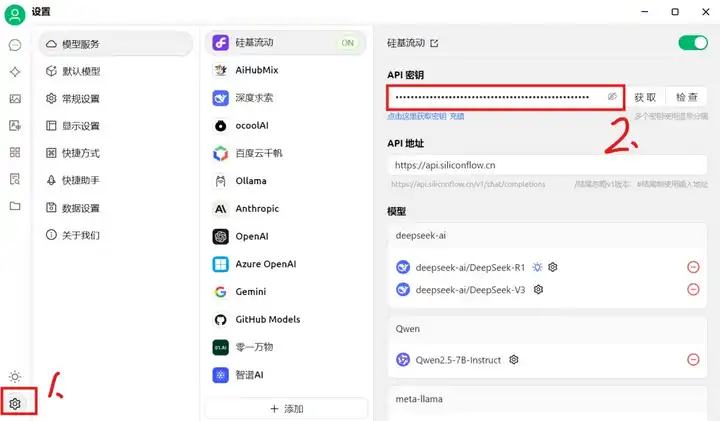Open the chat assistant sidebar icon
The image size is (720, 421).
[x=15, y=45]
